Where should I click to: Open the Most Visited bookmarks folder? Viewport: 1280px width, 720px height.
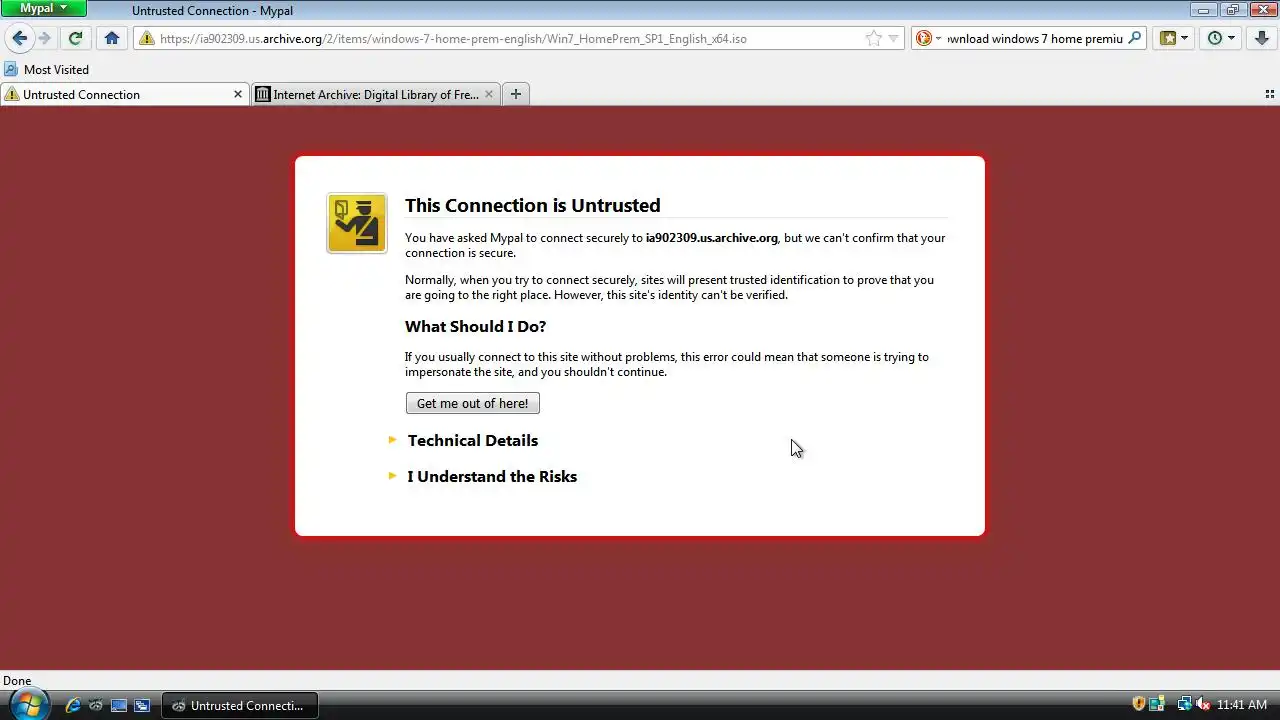point(46,69)
